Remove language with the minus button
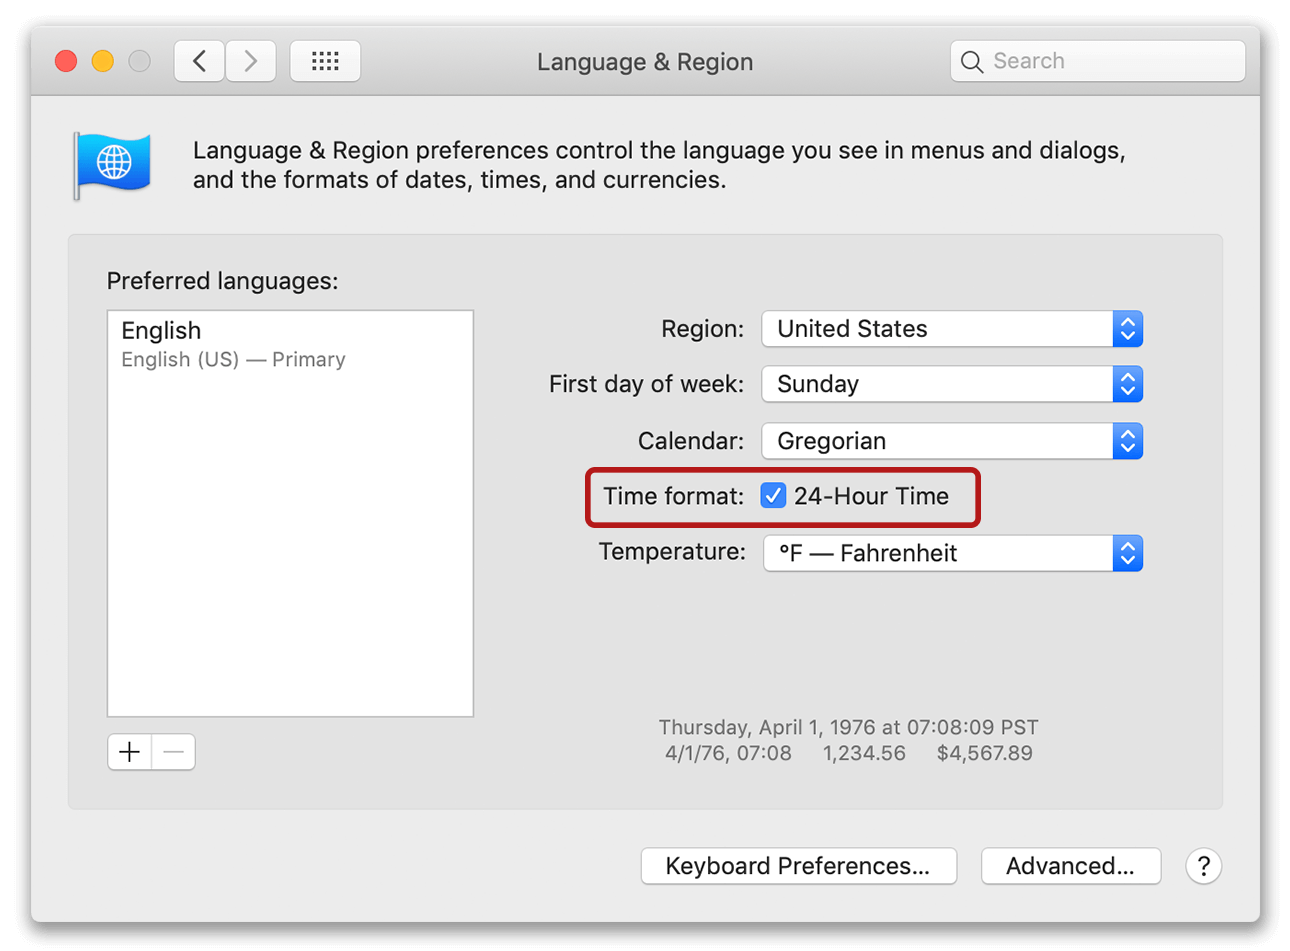Viewport: 1290px width, 951px height. (174, 752)
